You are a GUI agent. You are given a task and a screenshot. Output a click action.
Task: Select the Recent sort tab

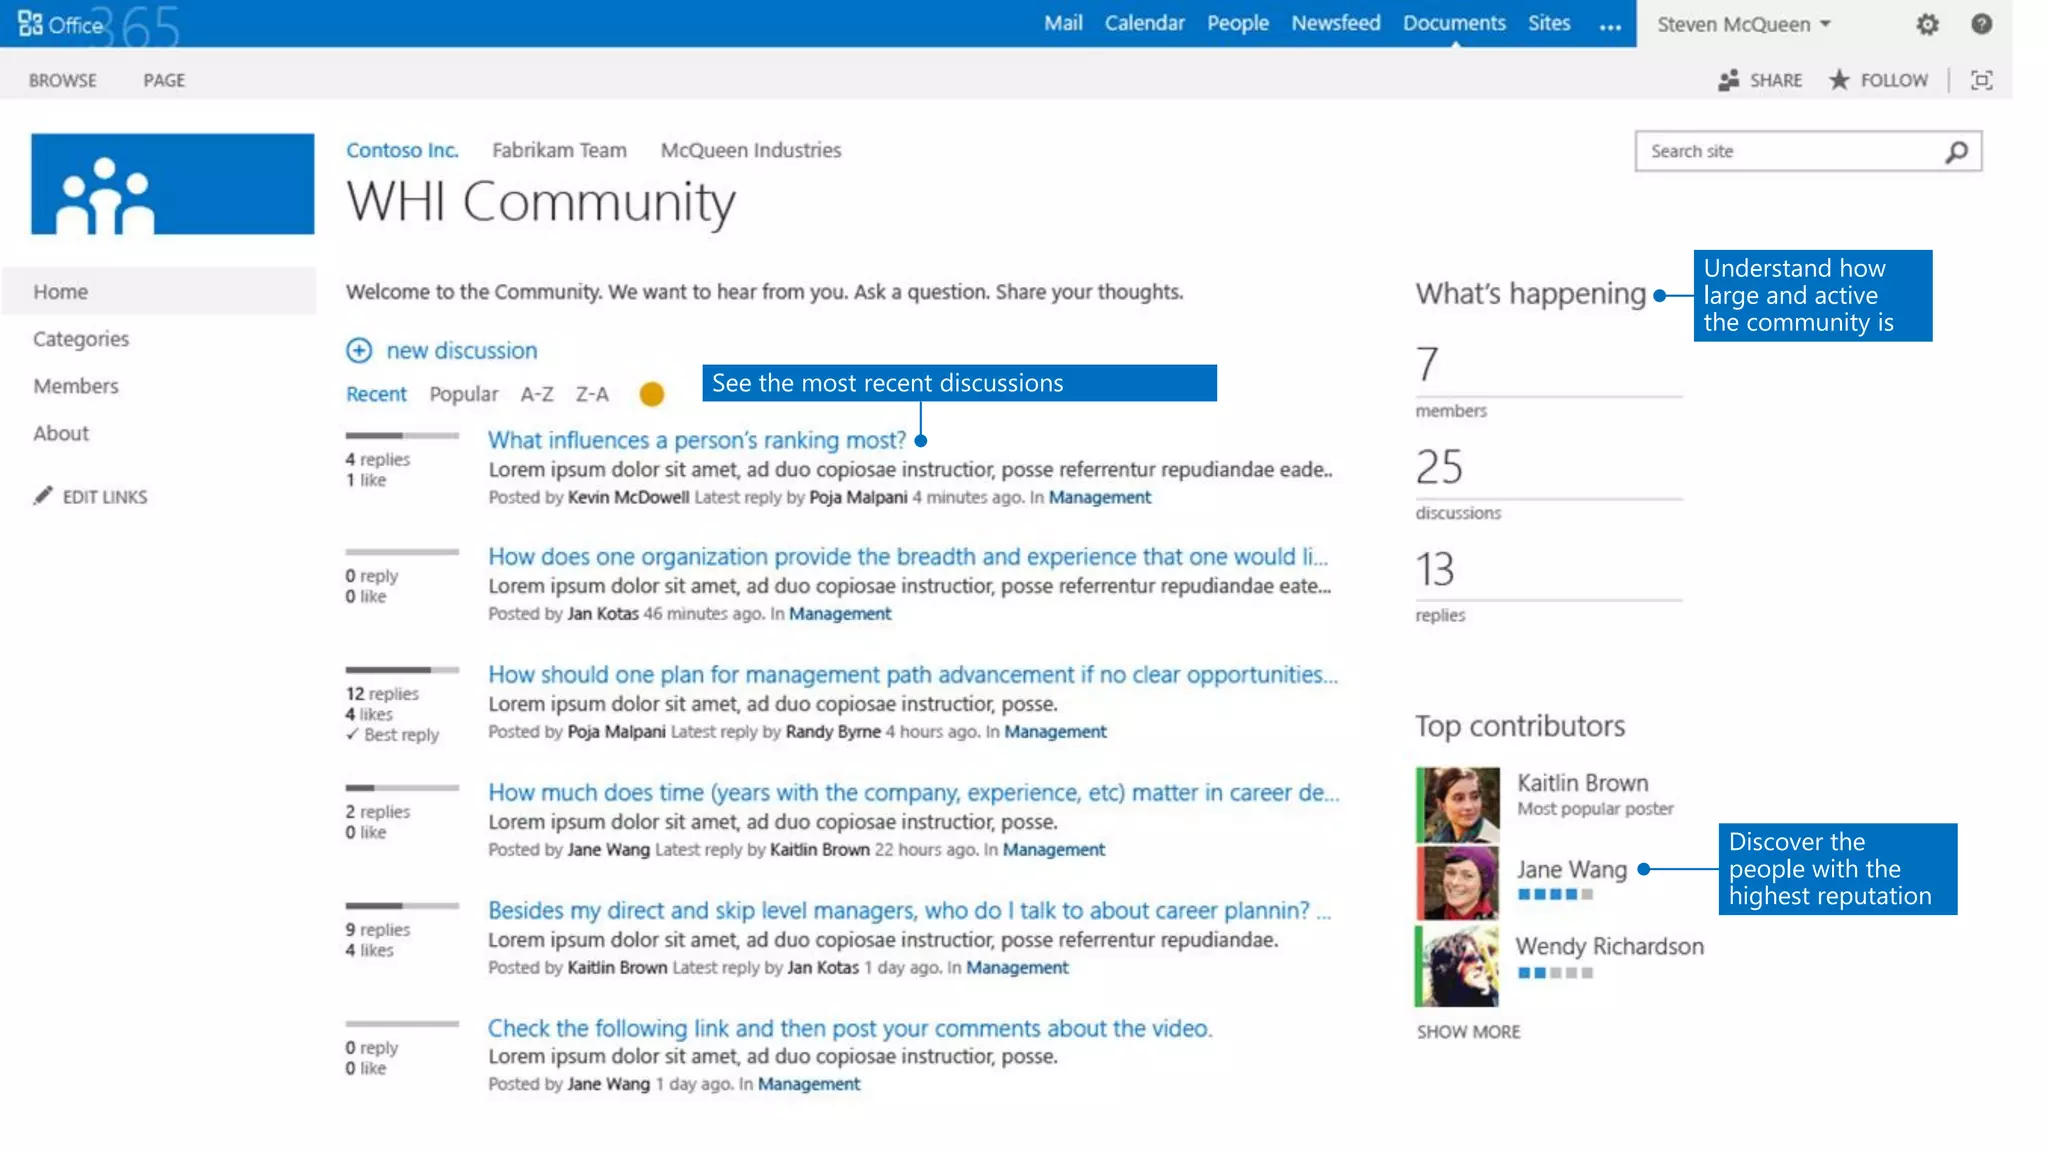coord(376,394)
